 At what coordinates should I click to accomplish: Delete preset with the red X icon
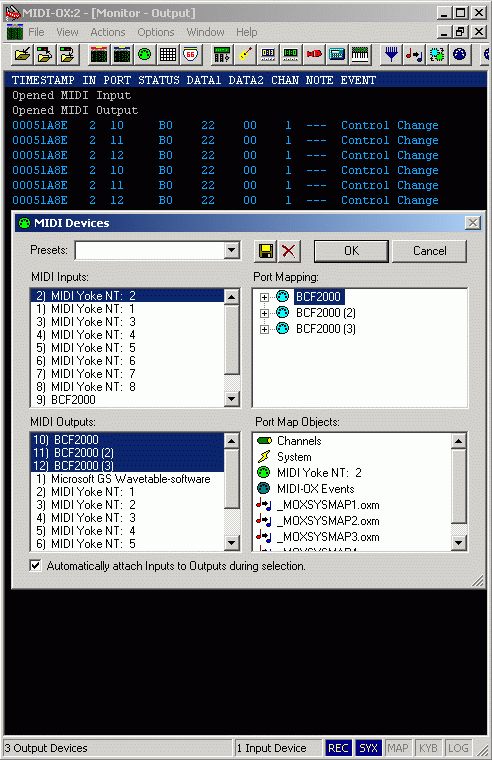[x=289, y=251]
